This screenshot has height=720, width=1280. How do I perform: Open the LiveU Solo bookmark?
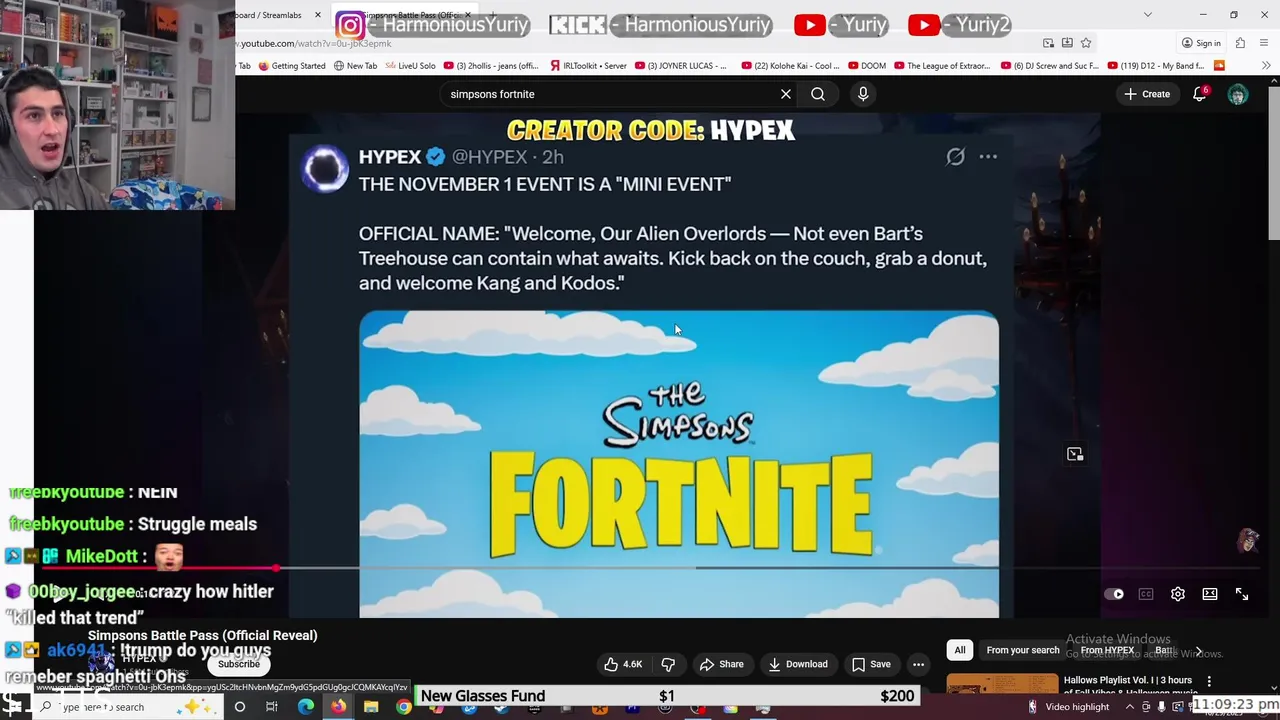tap(410, 66)
